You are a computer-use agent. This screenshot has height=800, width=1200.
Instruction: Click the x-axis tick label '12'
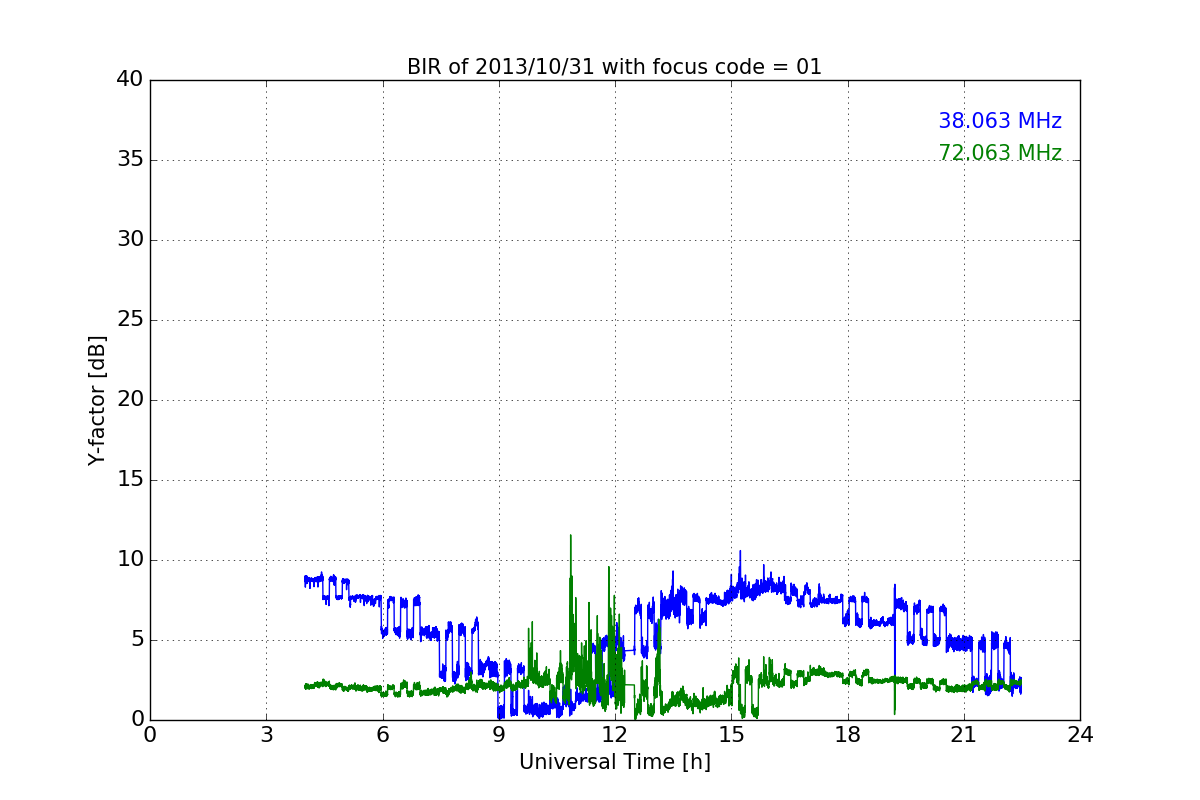pyautogui.click(x=615, y=735)
